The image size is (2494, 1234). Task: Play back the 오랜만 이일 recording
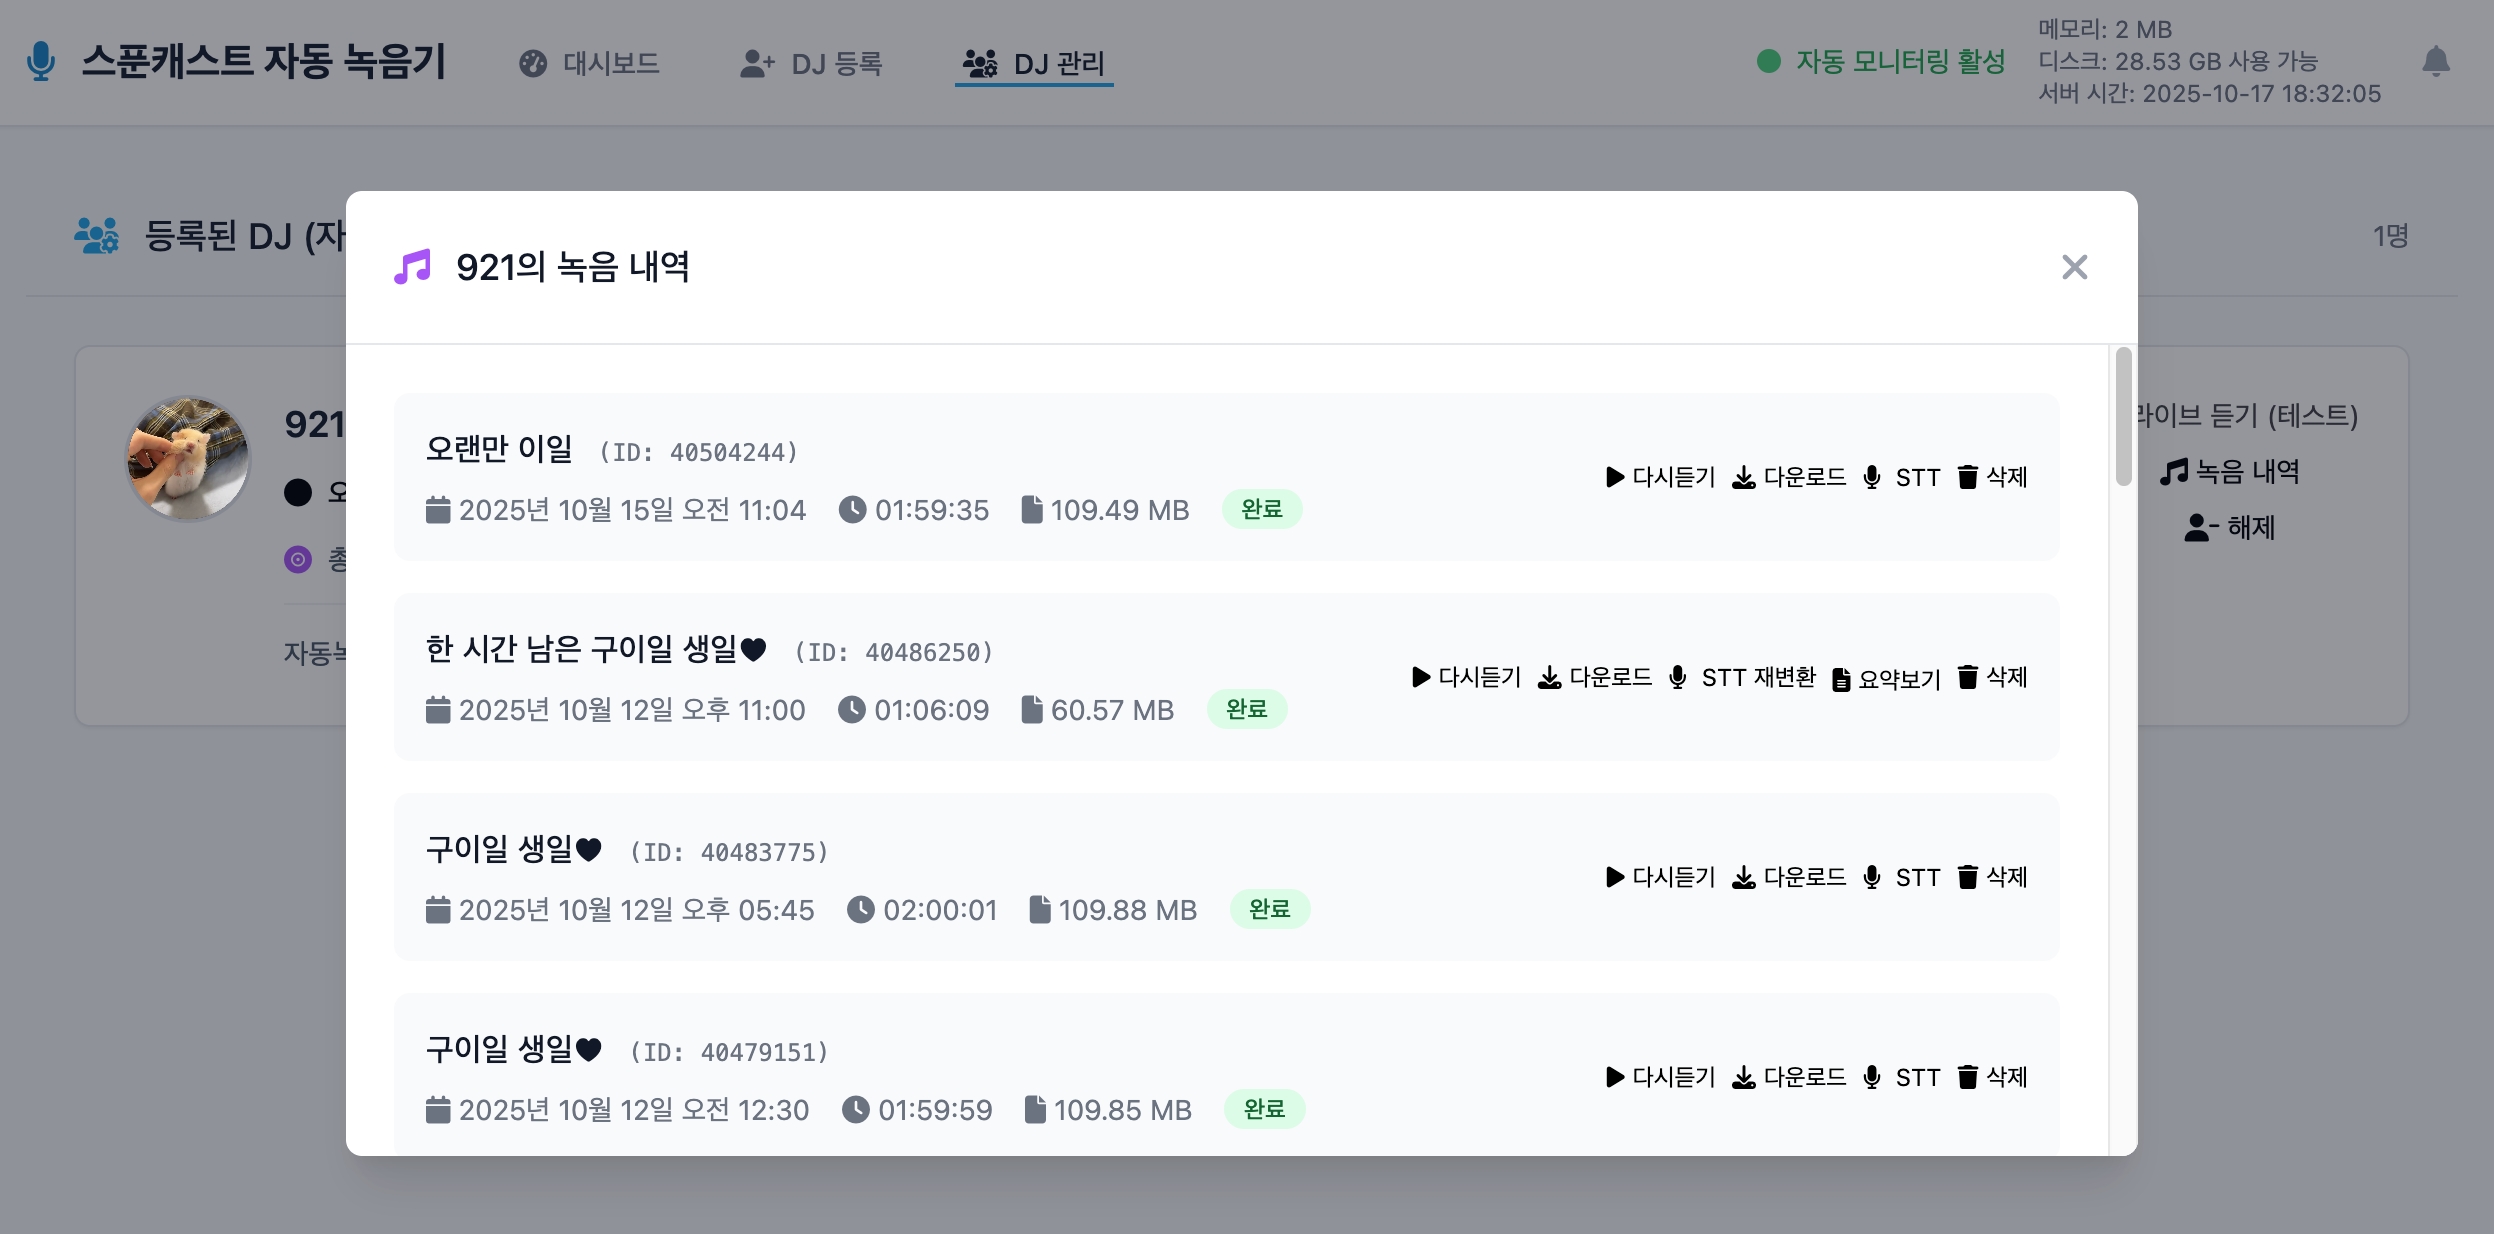click(1660, 477)
